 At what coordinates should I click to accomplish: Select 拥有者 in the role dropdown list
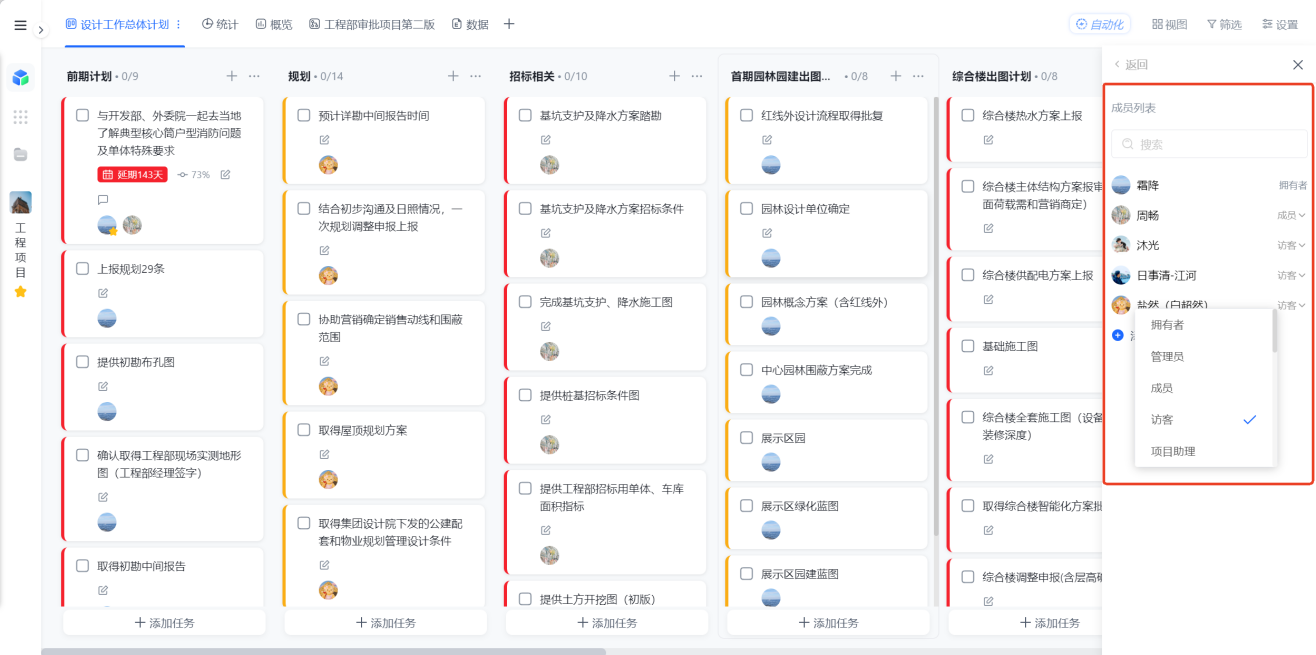[1204, 325]
